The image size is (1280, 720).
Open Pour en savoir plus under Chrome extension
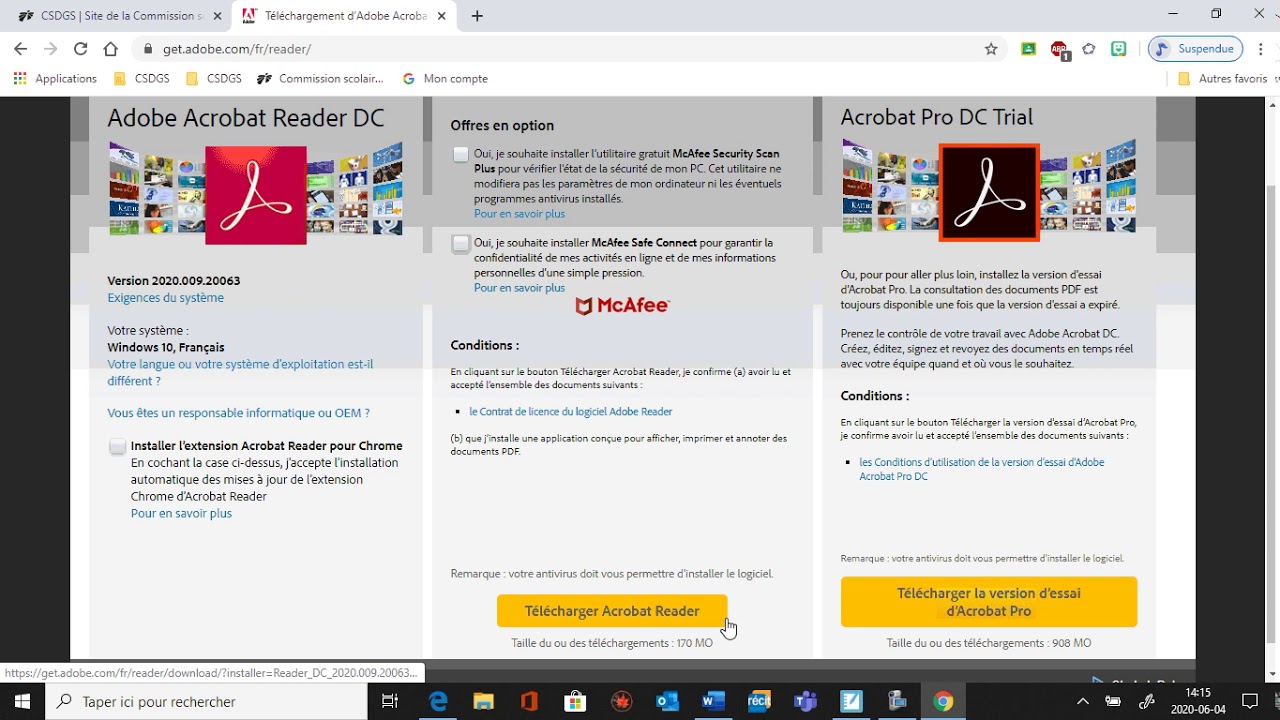(x=181, y=513)
